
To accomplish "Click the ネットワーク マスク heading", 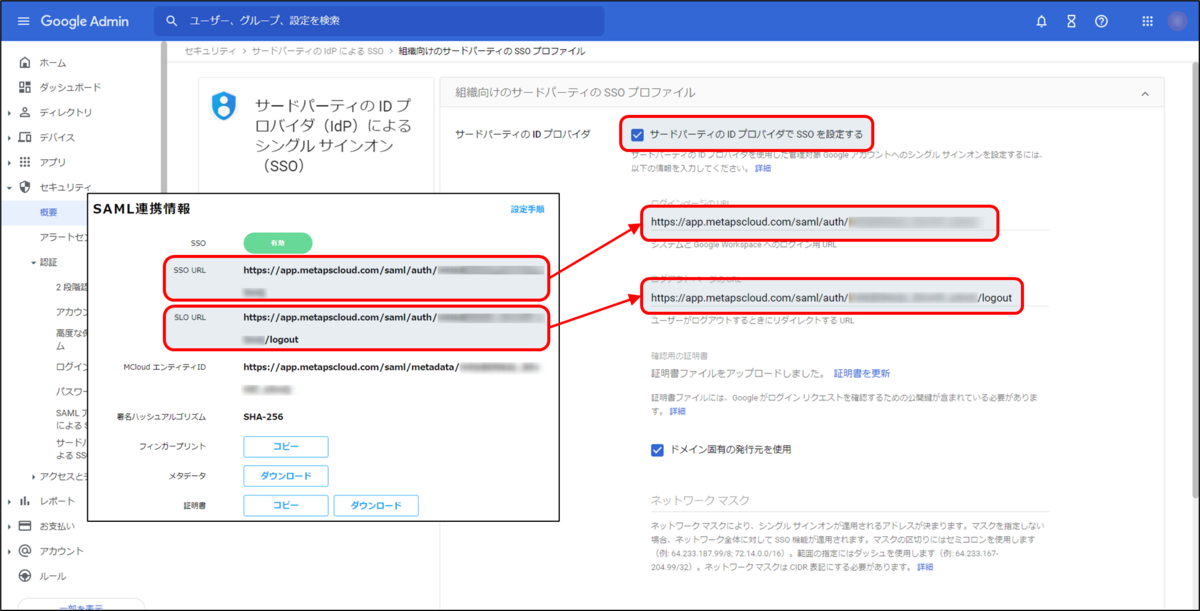I will pos(700,500).
